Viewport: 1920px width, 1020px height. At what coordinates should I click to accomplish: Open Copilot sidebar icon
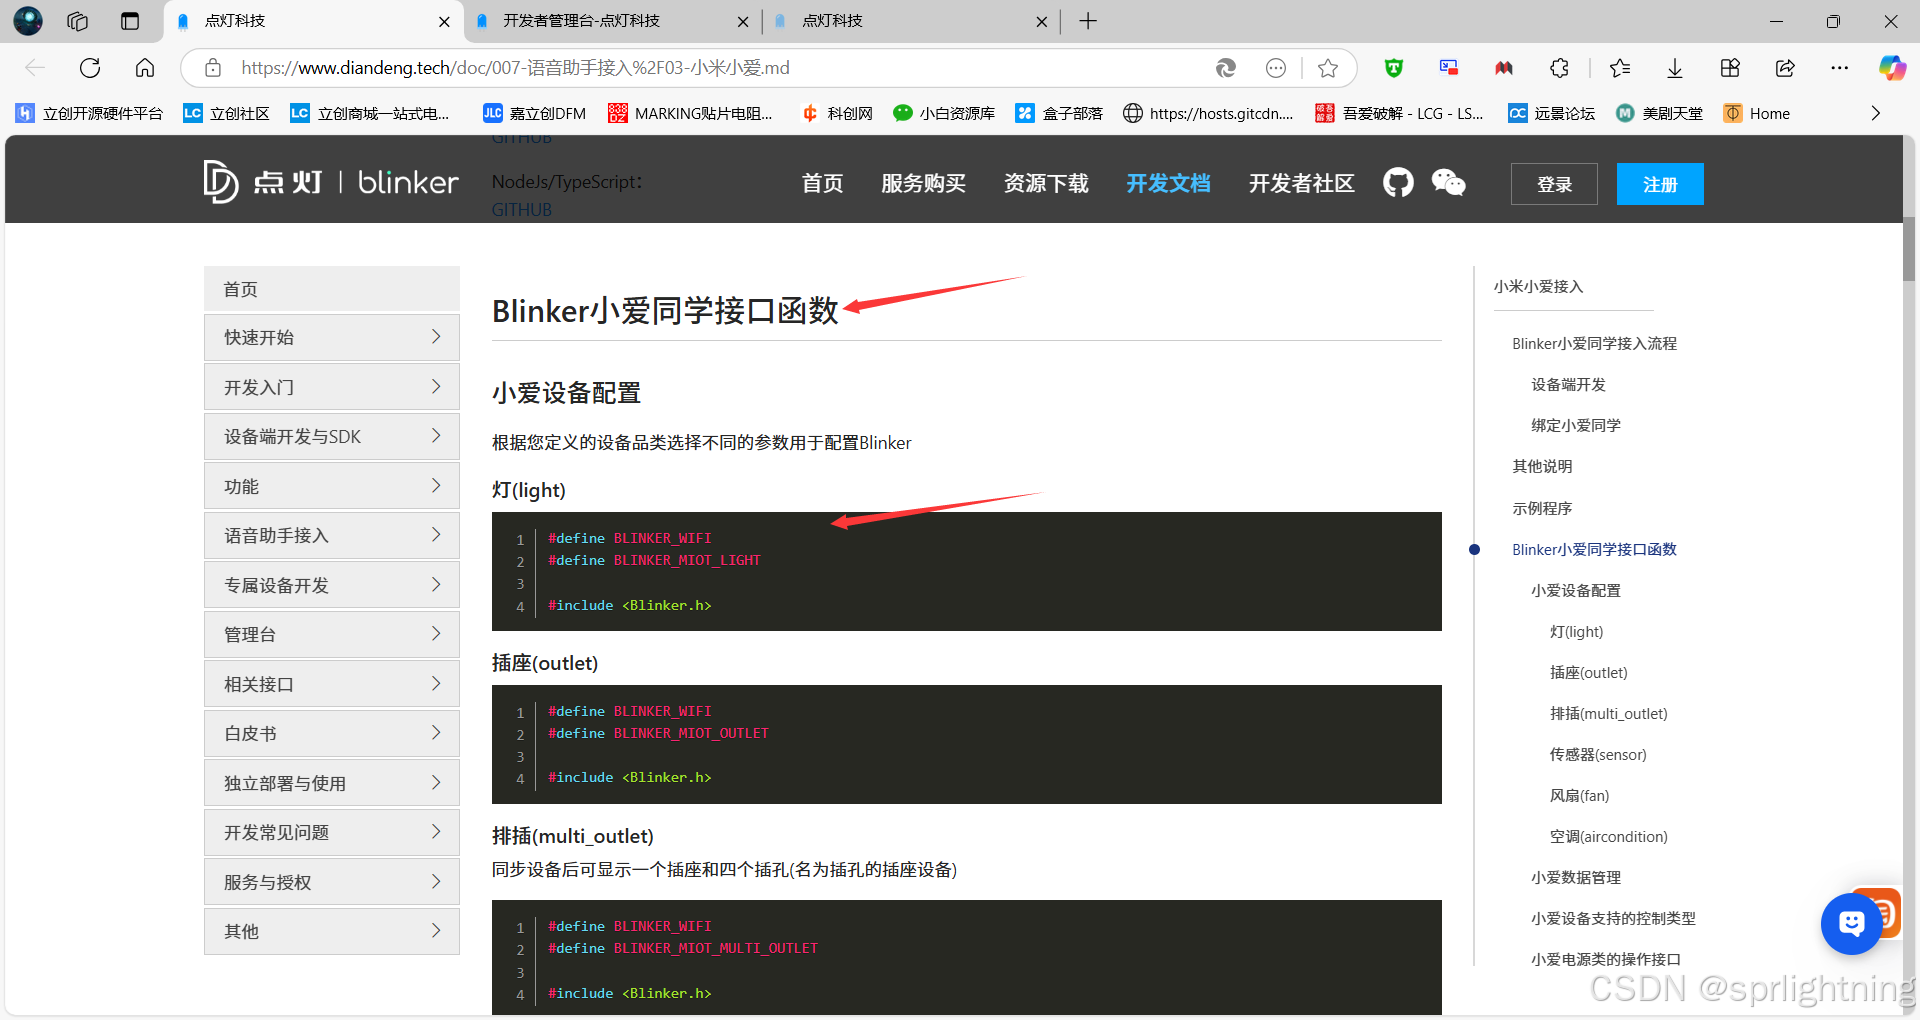(1892, 68)
